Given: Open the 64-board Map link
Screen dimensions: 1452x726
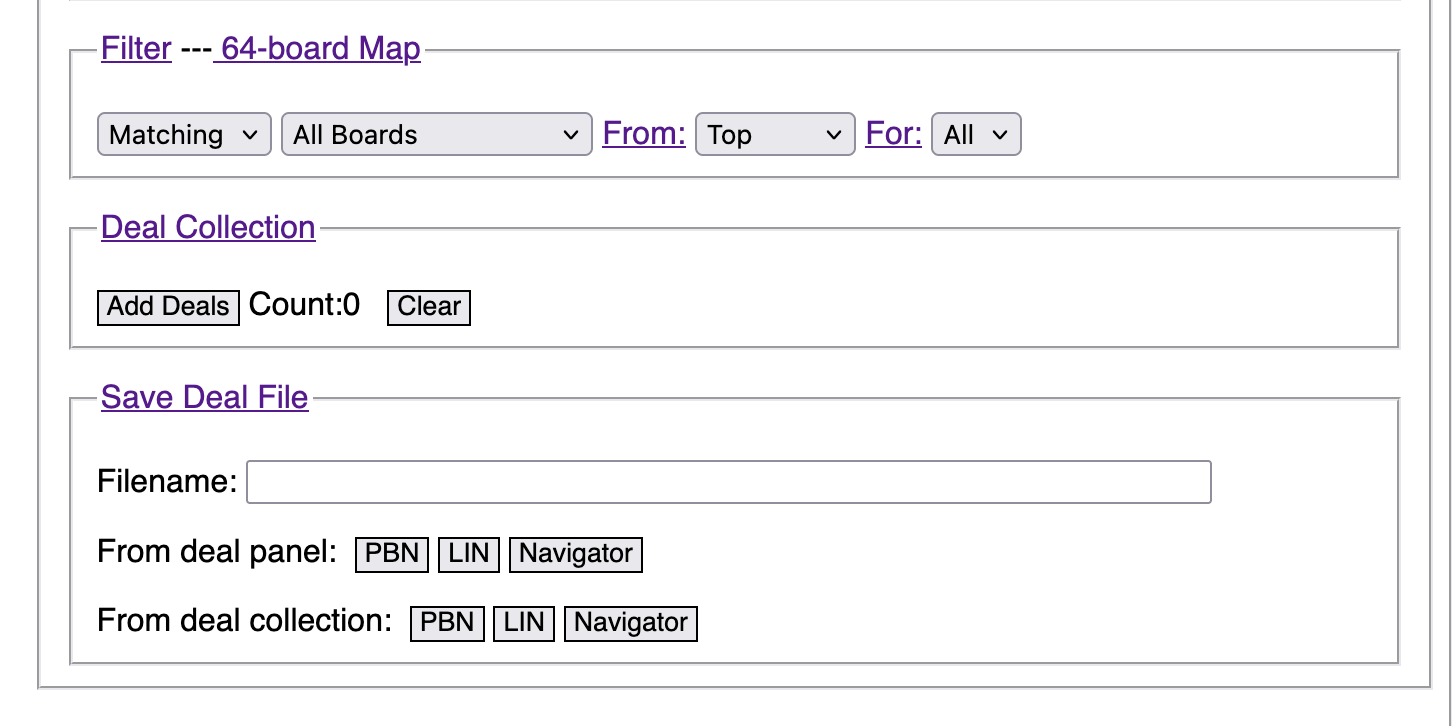Looking at the screenshot, I should [x=317, y=48].
